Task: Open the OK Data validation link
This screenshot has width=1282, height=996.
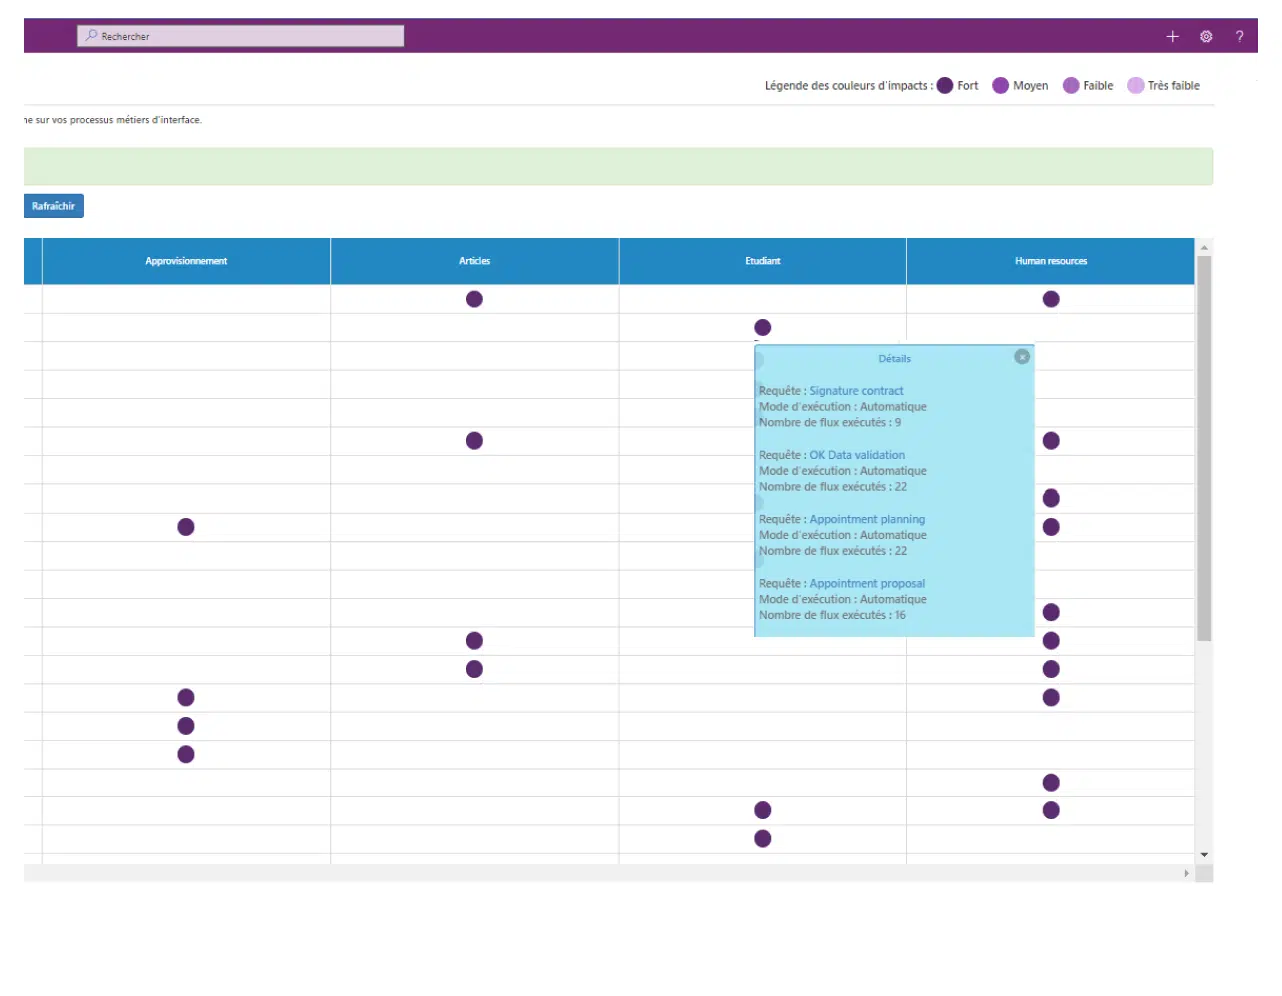Action: tap(857, 455)
